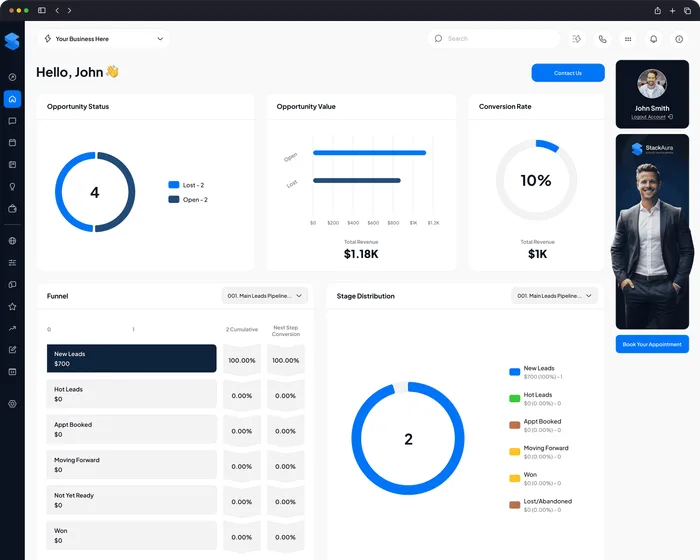Open the settings gear at the sidebar bottom
The height and width of the screenshot is (560, 700).
(12, 404)
